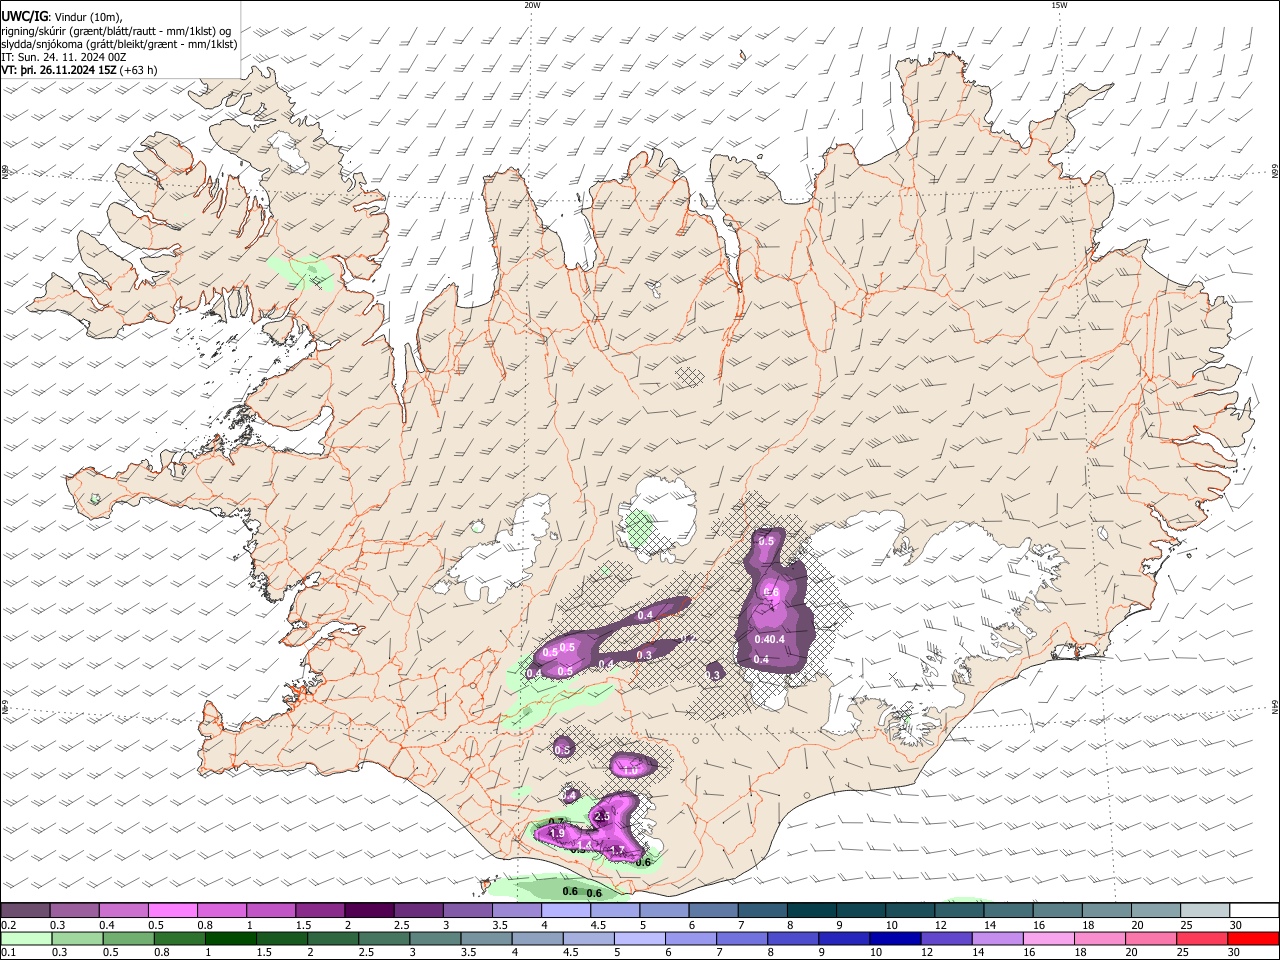Click the '0.40.4' value label on the map
This screenshot has width=1280, height=960.
770,639
